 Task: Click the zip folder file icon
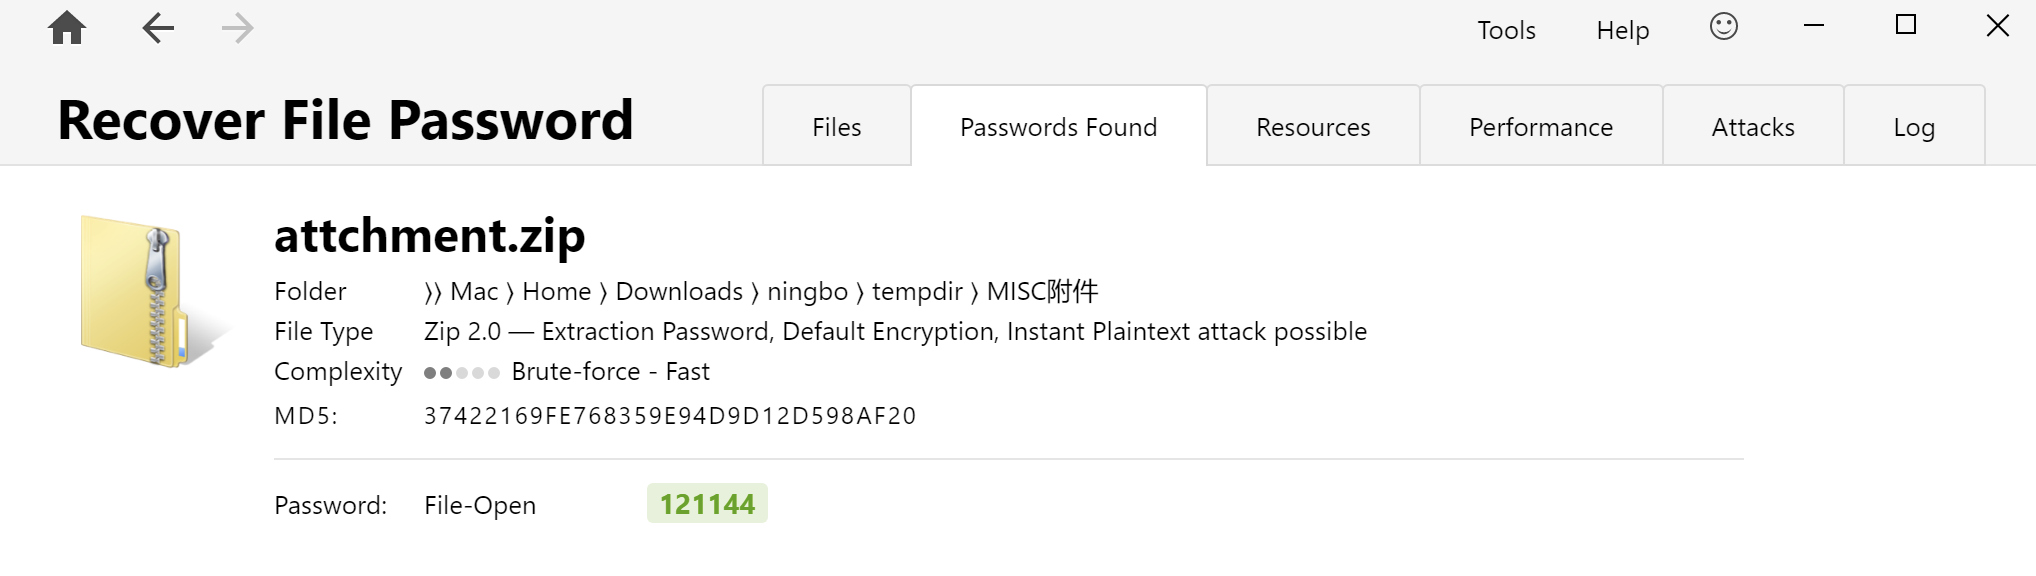(152, 292)
